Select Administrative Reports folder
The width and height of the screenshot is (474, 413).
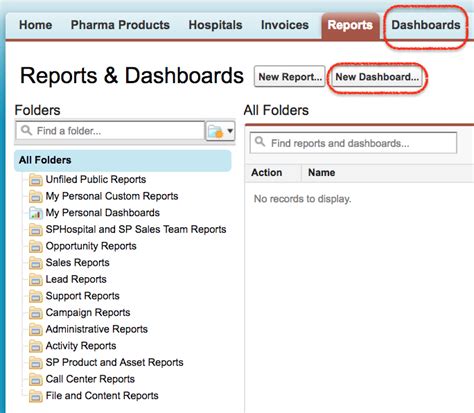96,329
